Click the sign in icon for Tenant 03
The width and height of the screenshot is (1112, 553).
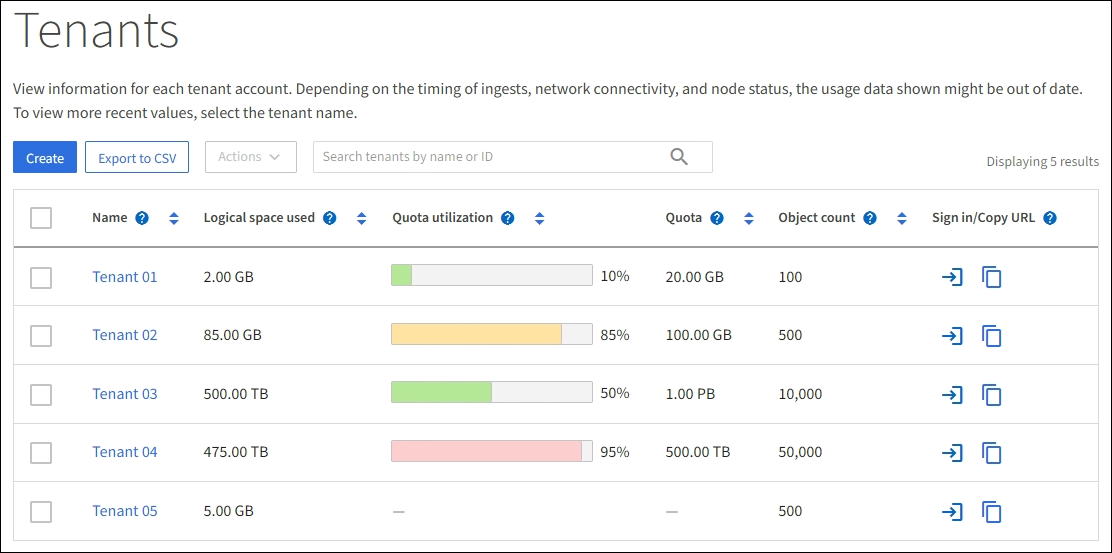(952, 395)
